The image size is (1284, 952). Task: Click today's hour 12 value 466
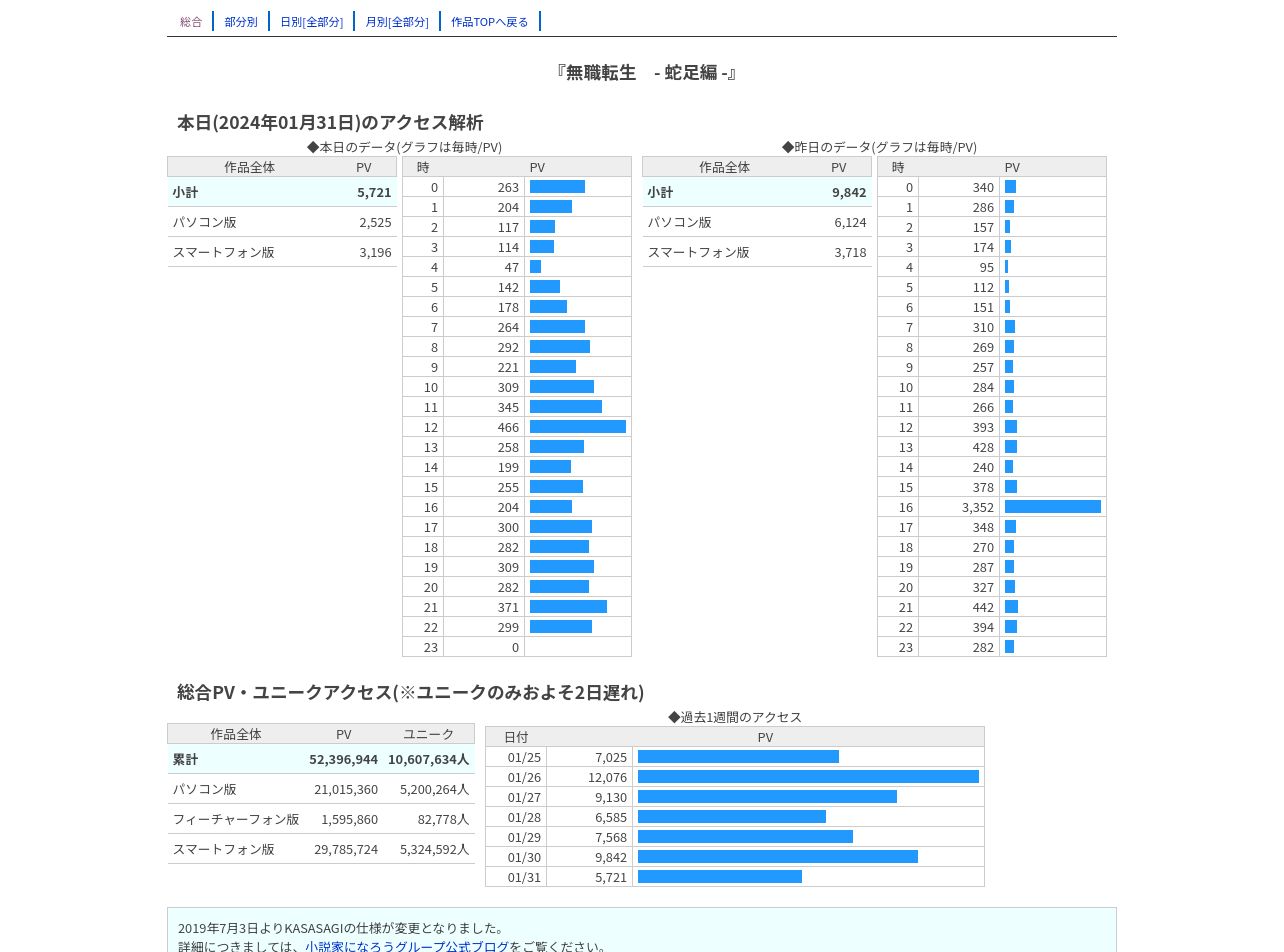[x=508, y=427]
